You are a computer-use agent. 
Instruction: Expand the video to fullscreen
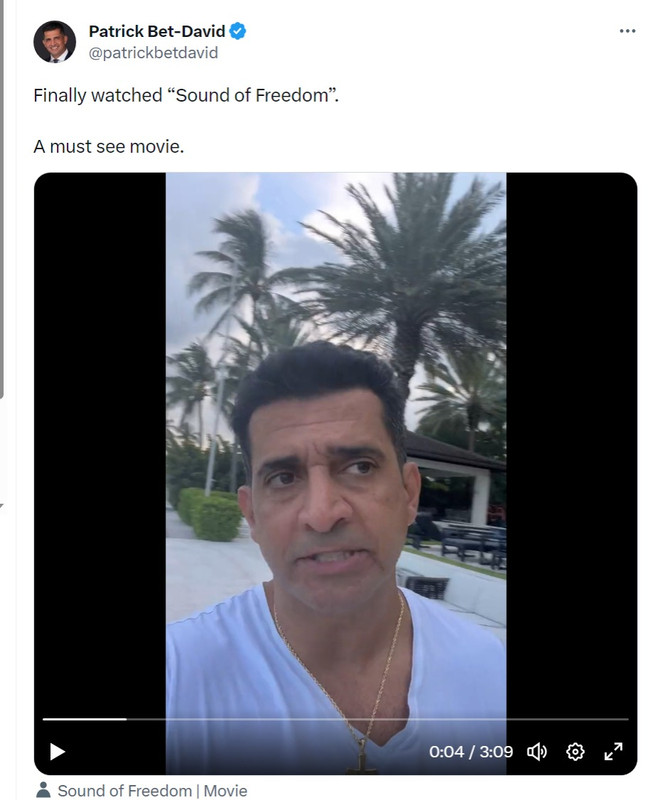(613, 752)
